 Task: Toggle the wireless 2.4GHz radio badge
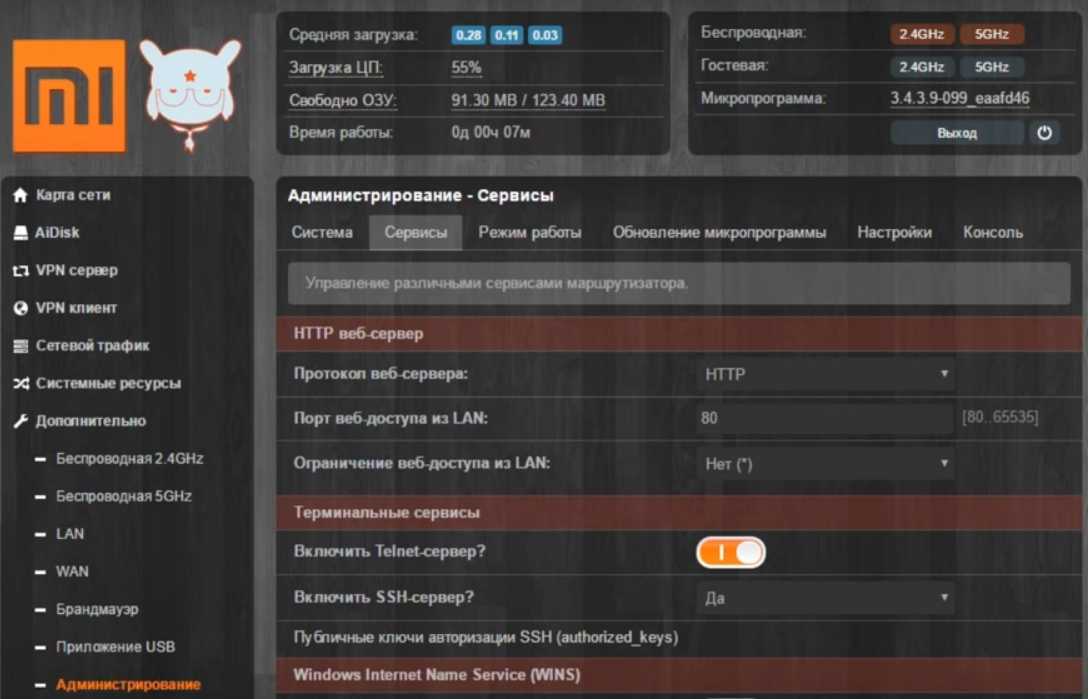[921, 34]
